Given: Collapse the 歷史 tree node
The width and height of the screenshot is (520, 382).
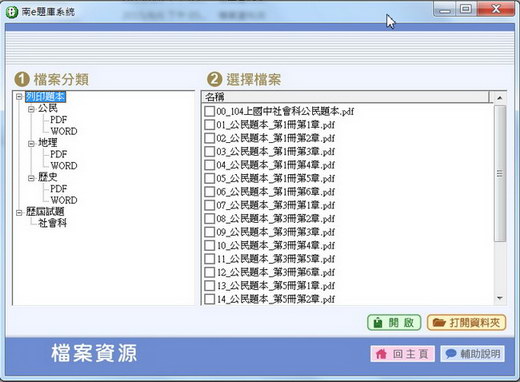Looking at the screenshot, I should click(x=31, y=178).
